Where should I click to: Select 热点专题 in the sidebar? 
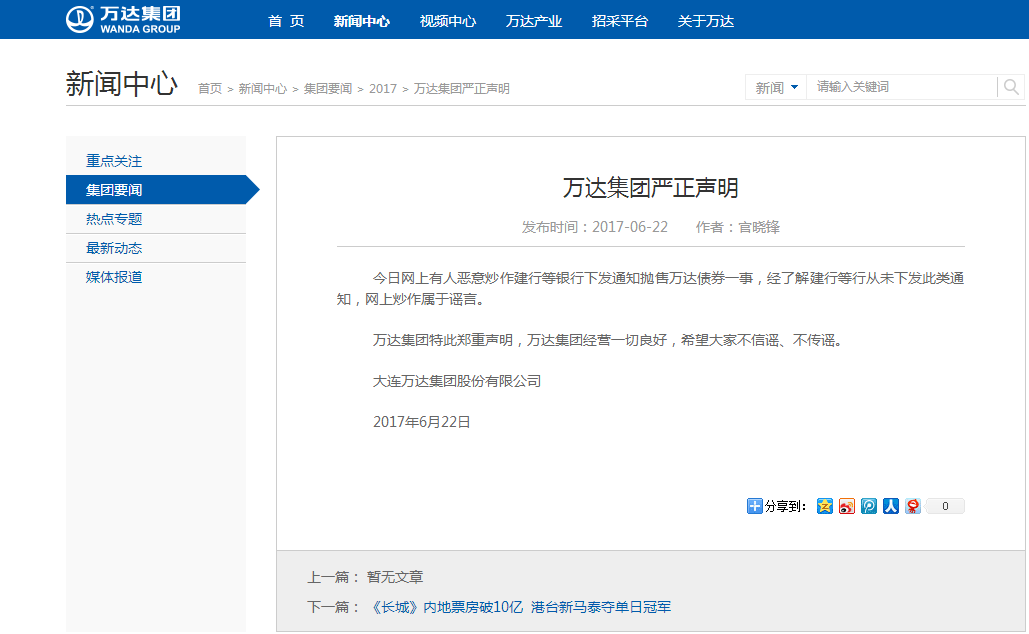114,219
